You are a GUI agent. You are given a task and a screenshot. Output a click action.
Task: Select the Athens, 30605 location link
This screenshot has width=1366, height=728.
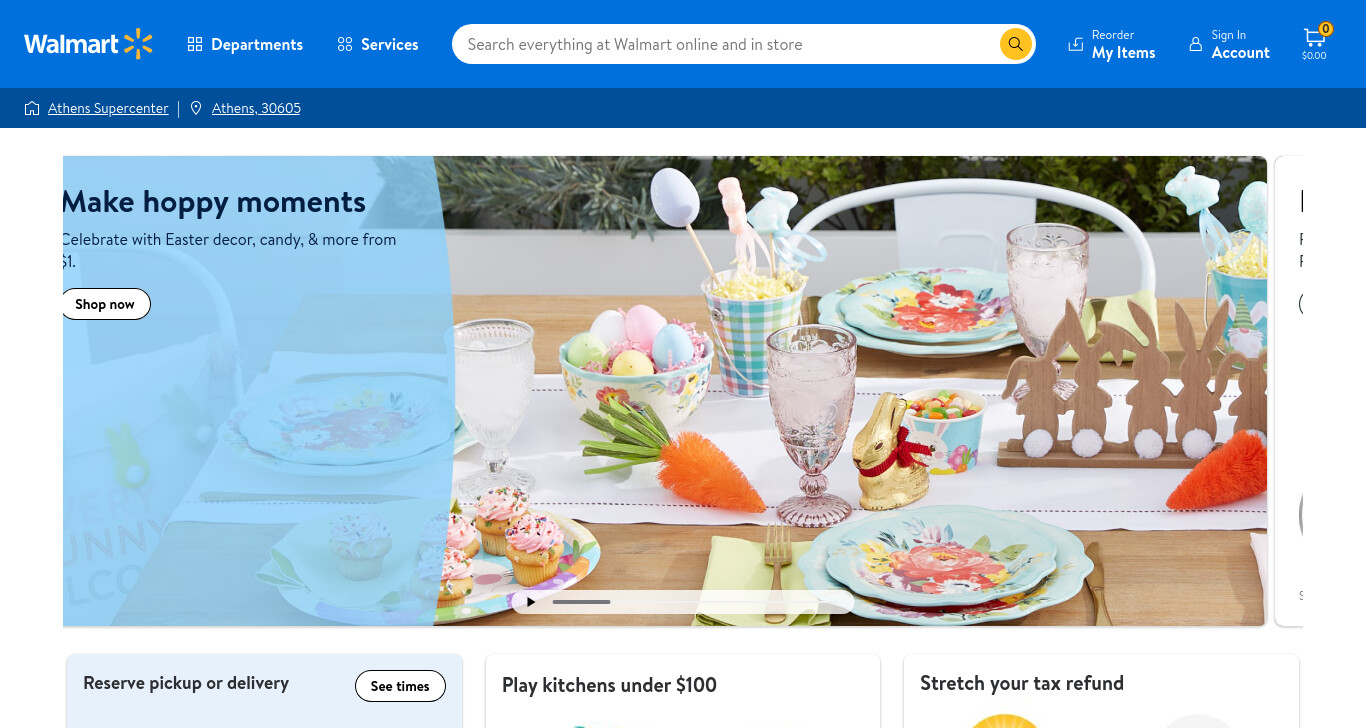[256, 108]
